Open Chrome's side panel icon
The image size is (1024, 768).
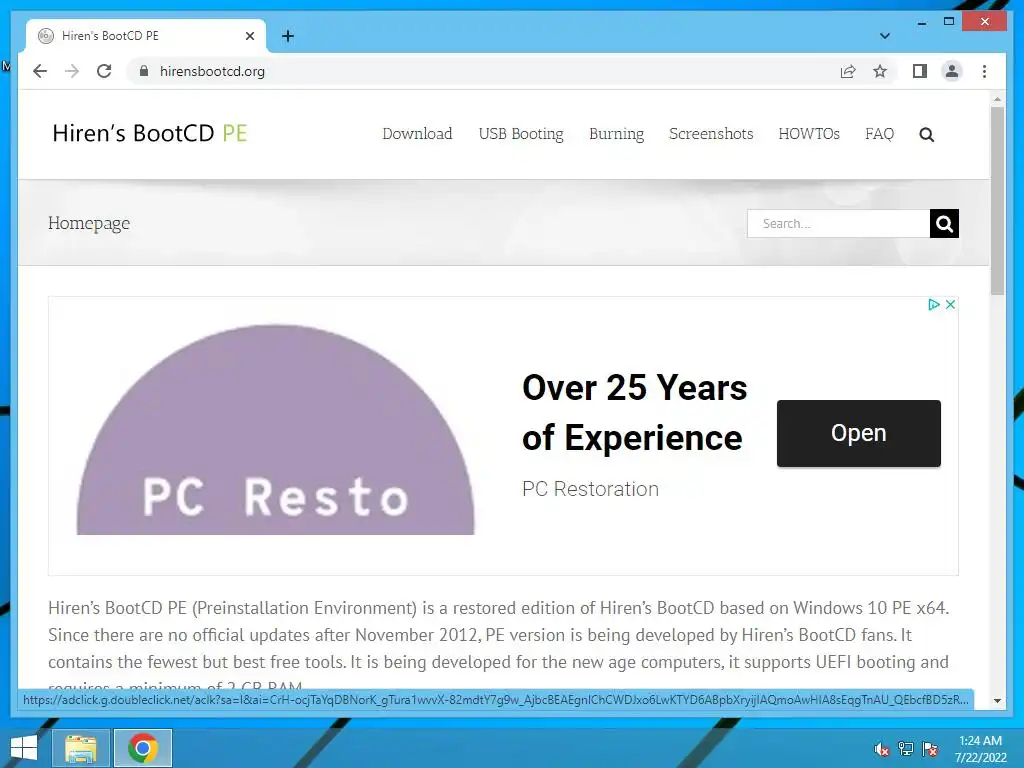pos(920,71)
